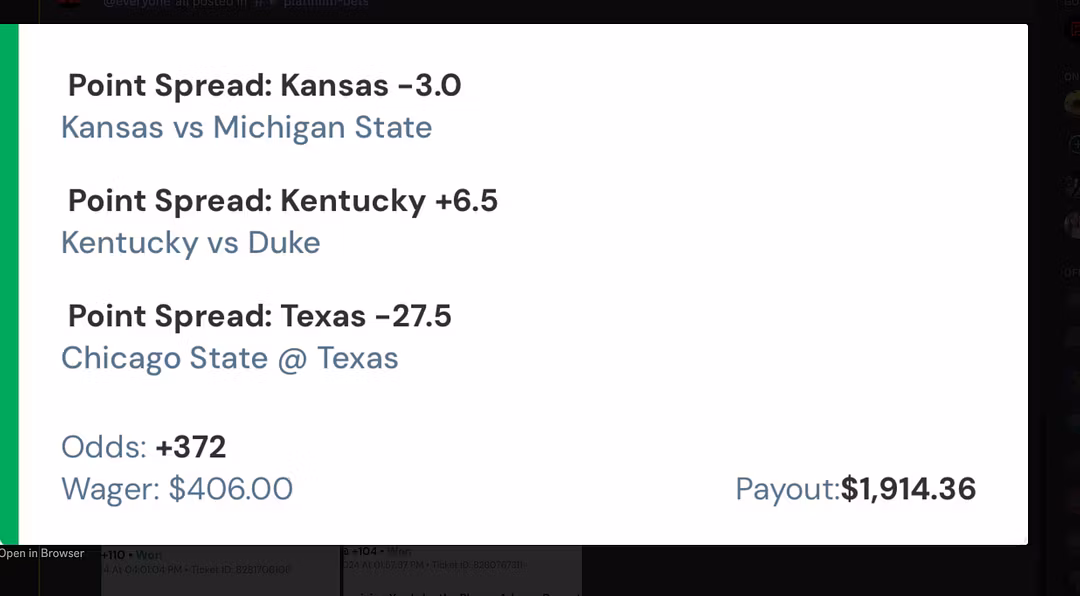The image size is (1080, 596).
Task: Click the dimmed platinum-bets channel mention
Action: point(322,5)
